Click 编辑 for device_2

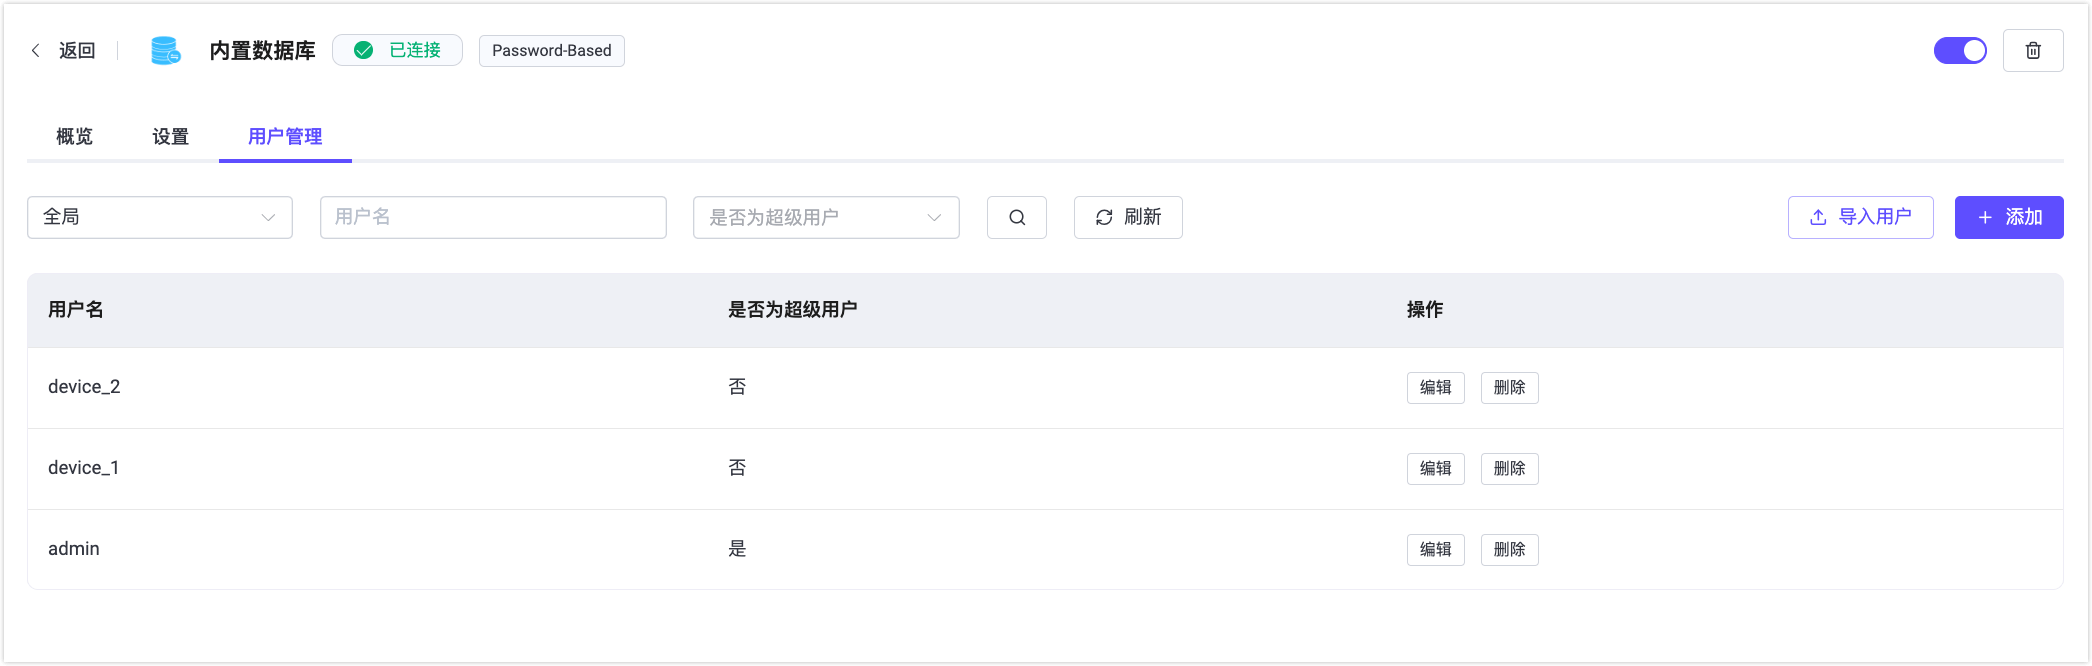[x=1435, y=388]
